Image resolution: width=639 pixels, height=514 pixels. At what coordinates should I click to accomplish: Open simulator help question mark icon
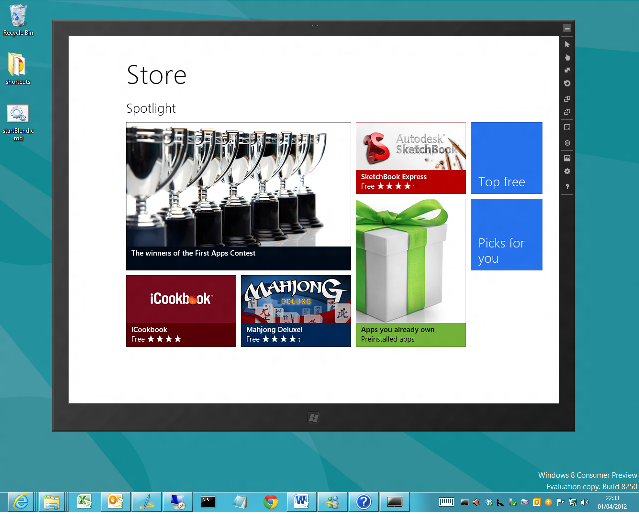(x=567, y=186)
